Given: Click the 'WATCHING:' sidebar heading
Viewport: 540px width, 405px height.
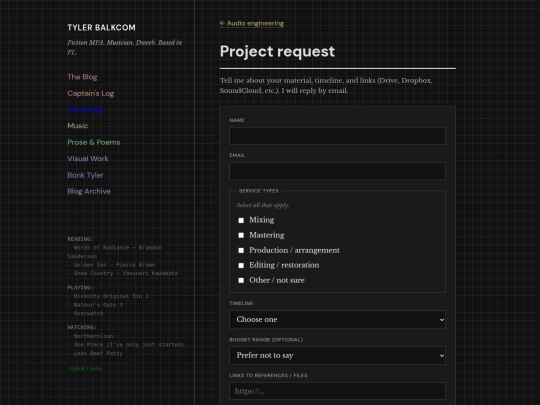Looking at the screenshot, I should point(82,327).
